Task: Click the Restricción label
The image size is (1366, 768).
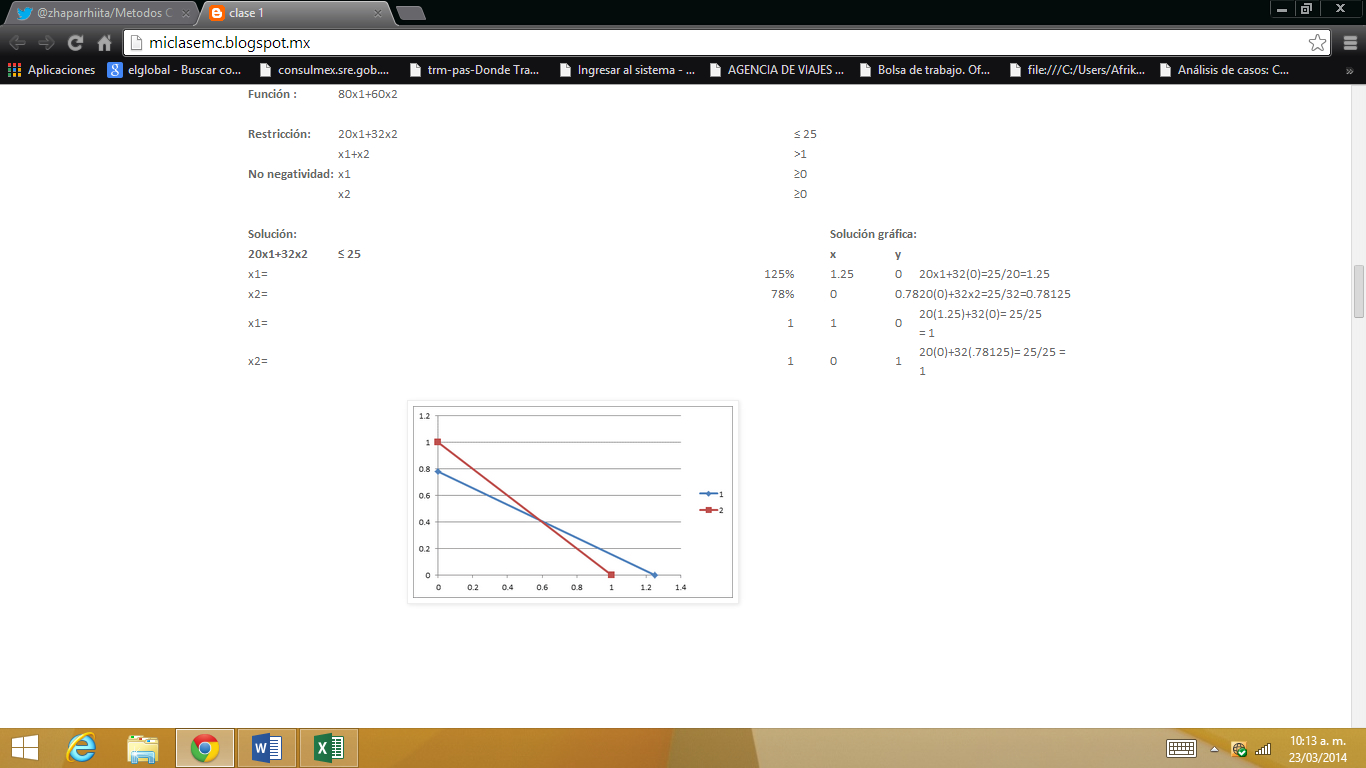Action: click(x=279, y=134)
